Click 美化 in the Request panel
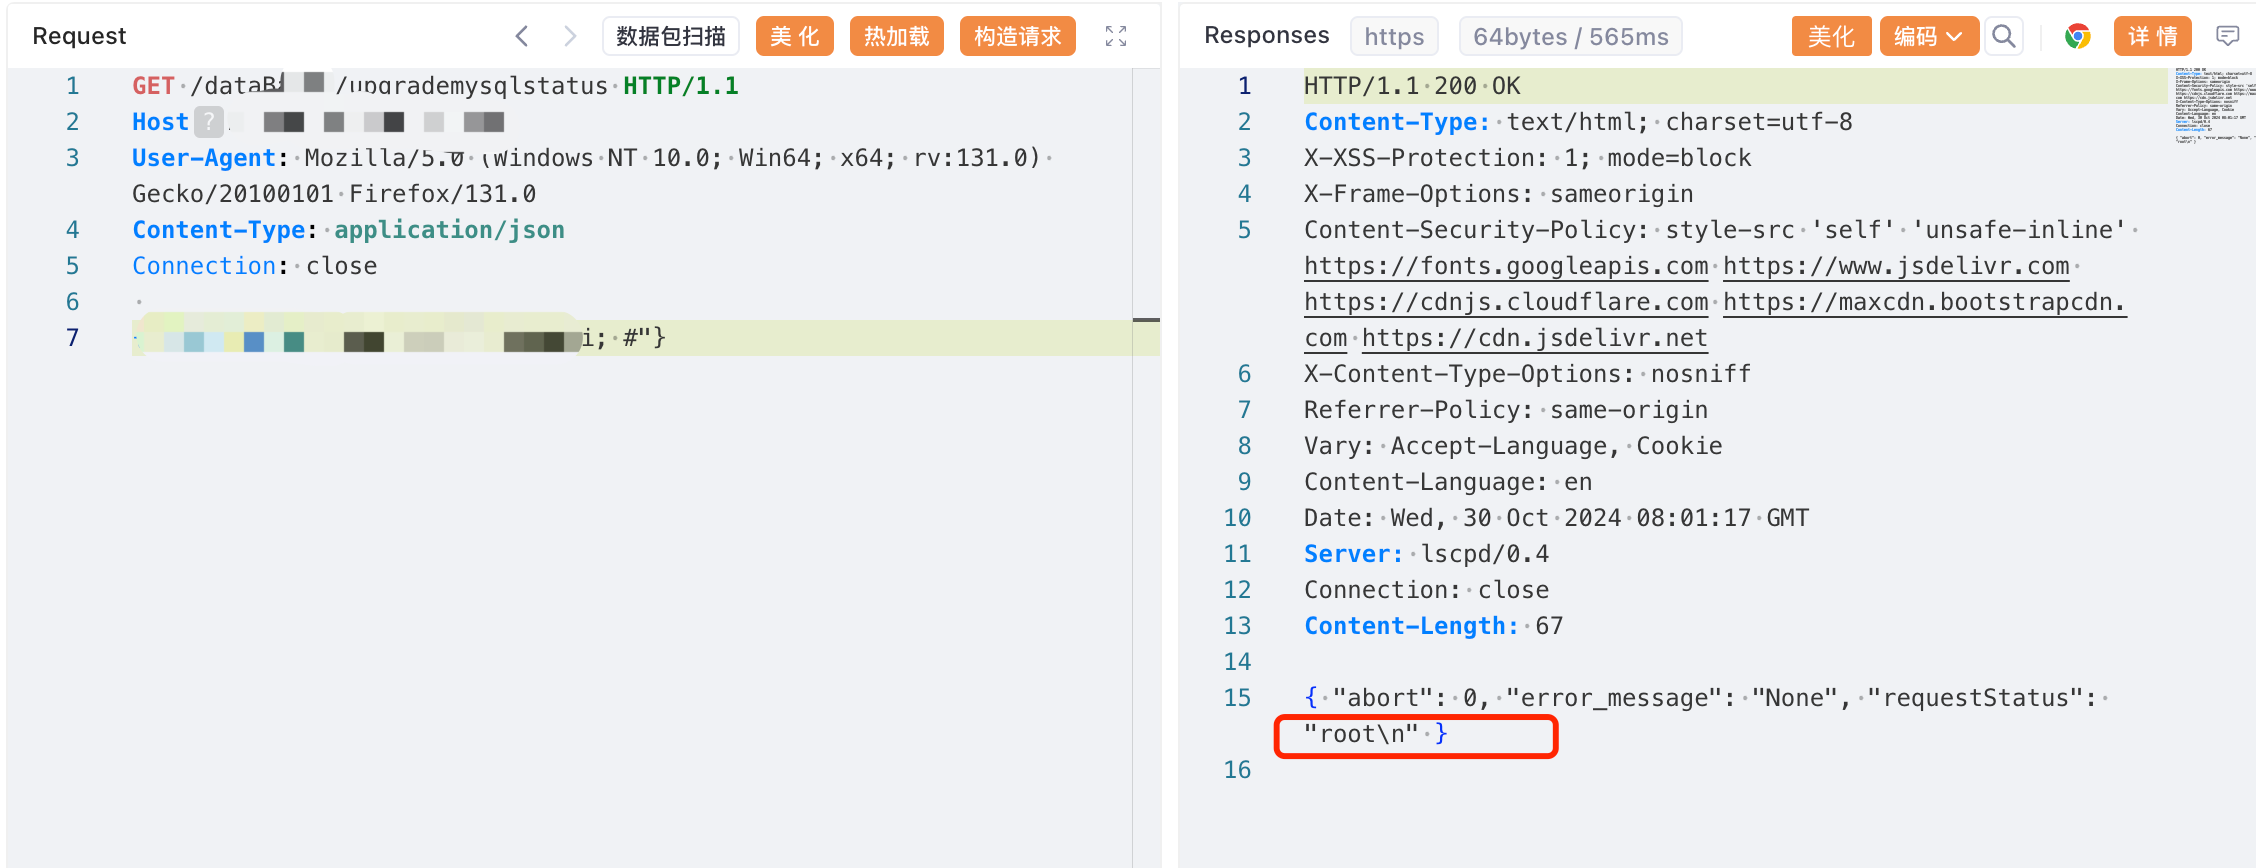Viewport: 2256px width, 868px height. [x=794, y=36]
